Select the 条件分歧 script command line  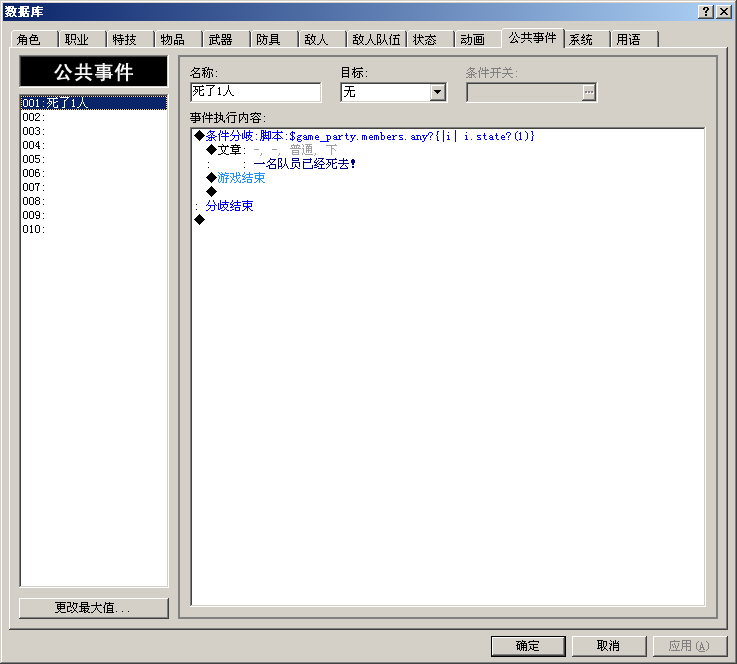pos(448,136)
